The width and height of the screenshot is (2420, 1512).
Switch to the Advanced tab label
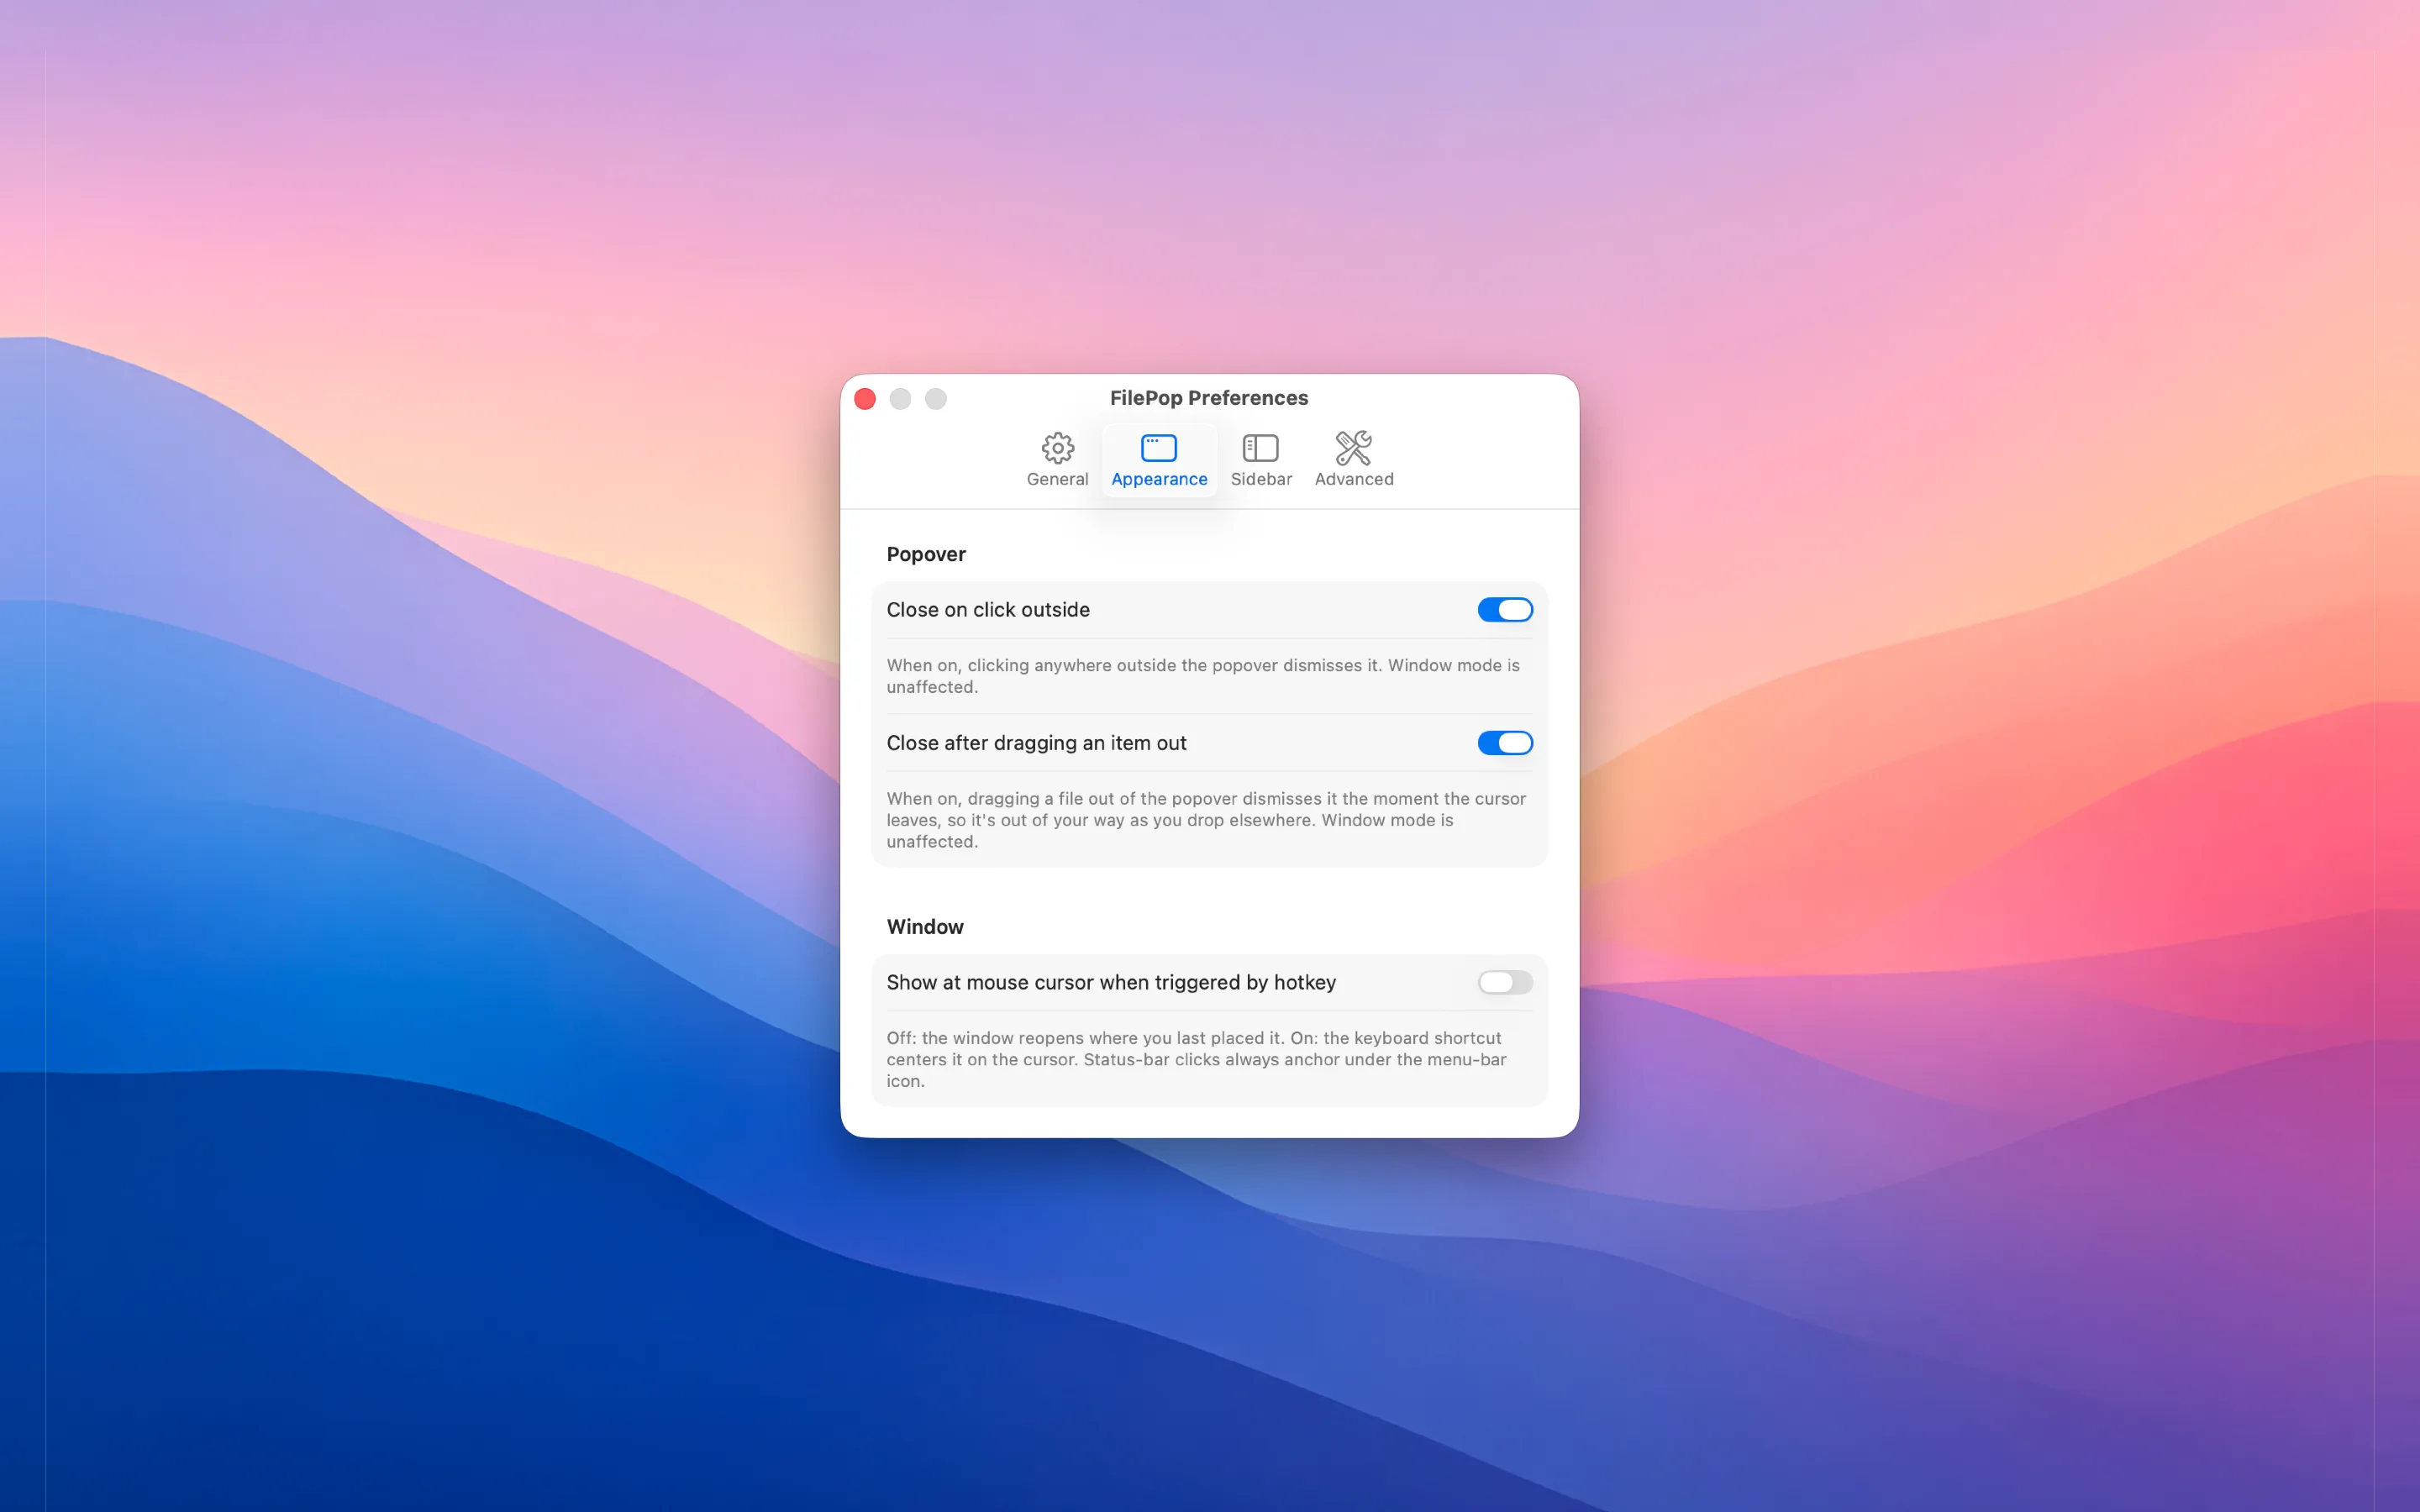pos(1354,479)
